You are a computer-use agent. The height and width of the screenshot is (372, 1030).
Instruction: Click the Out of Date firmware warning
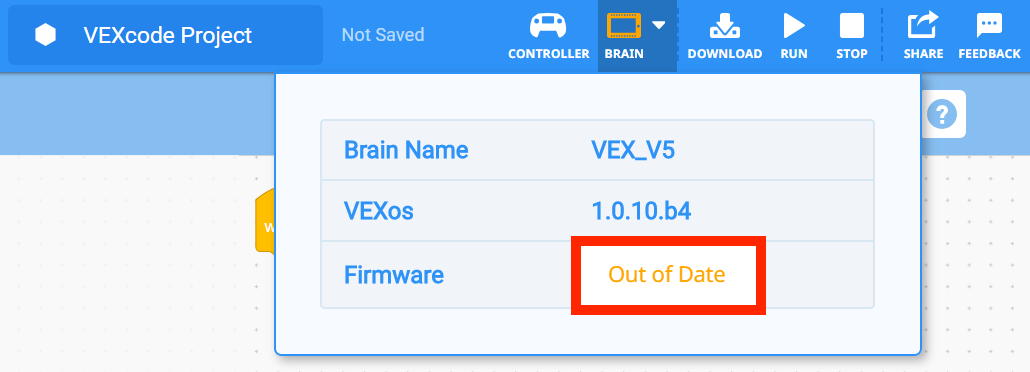(x=667, y=274)
